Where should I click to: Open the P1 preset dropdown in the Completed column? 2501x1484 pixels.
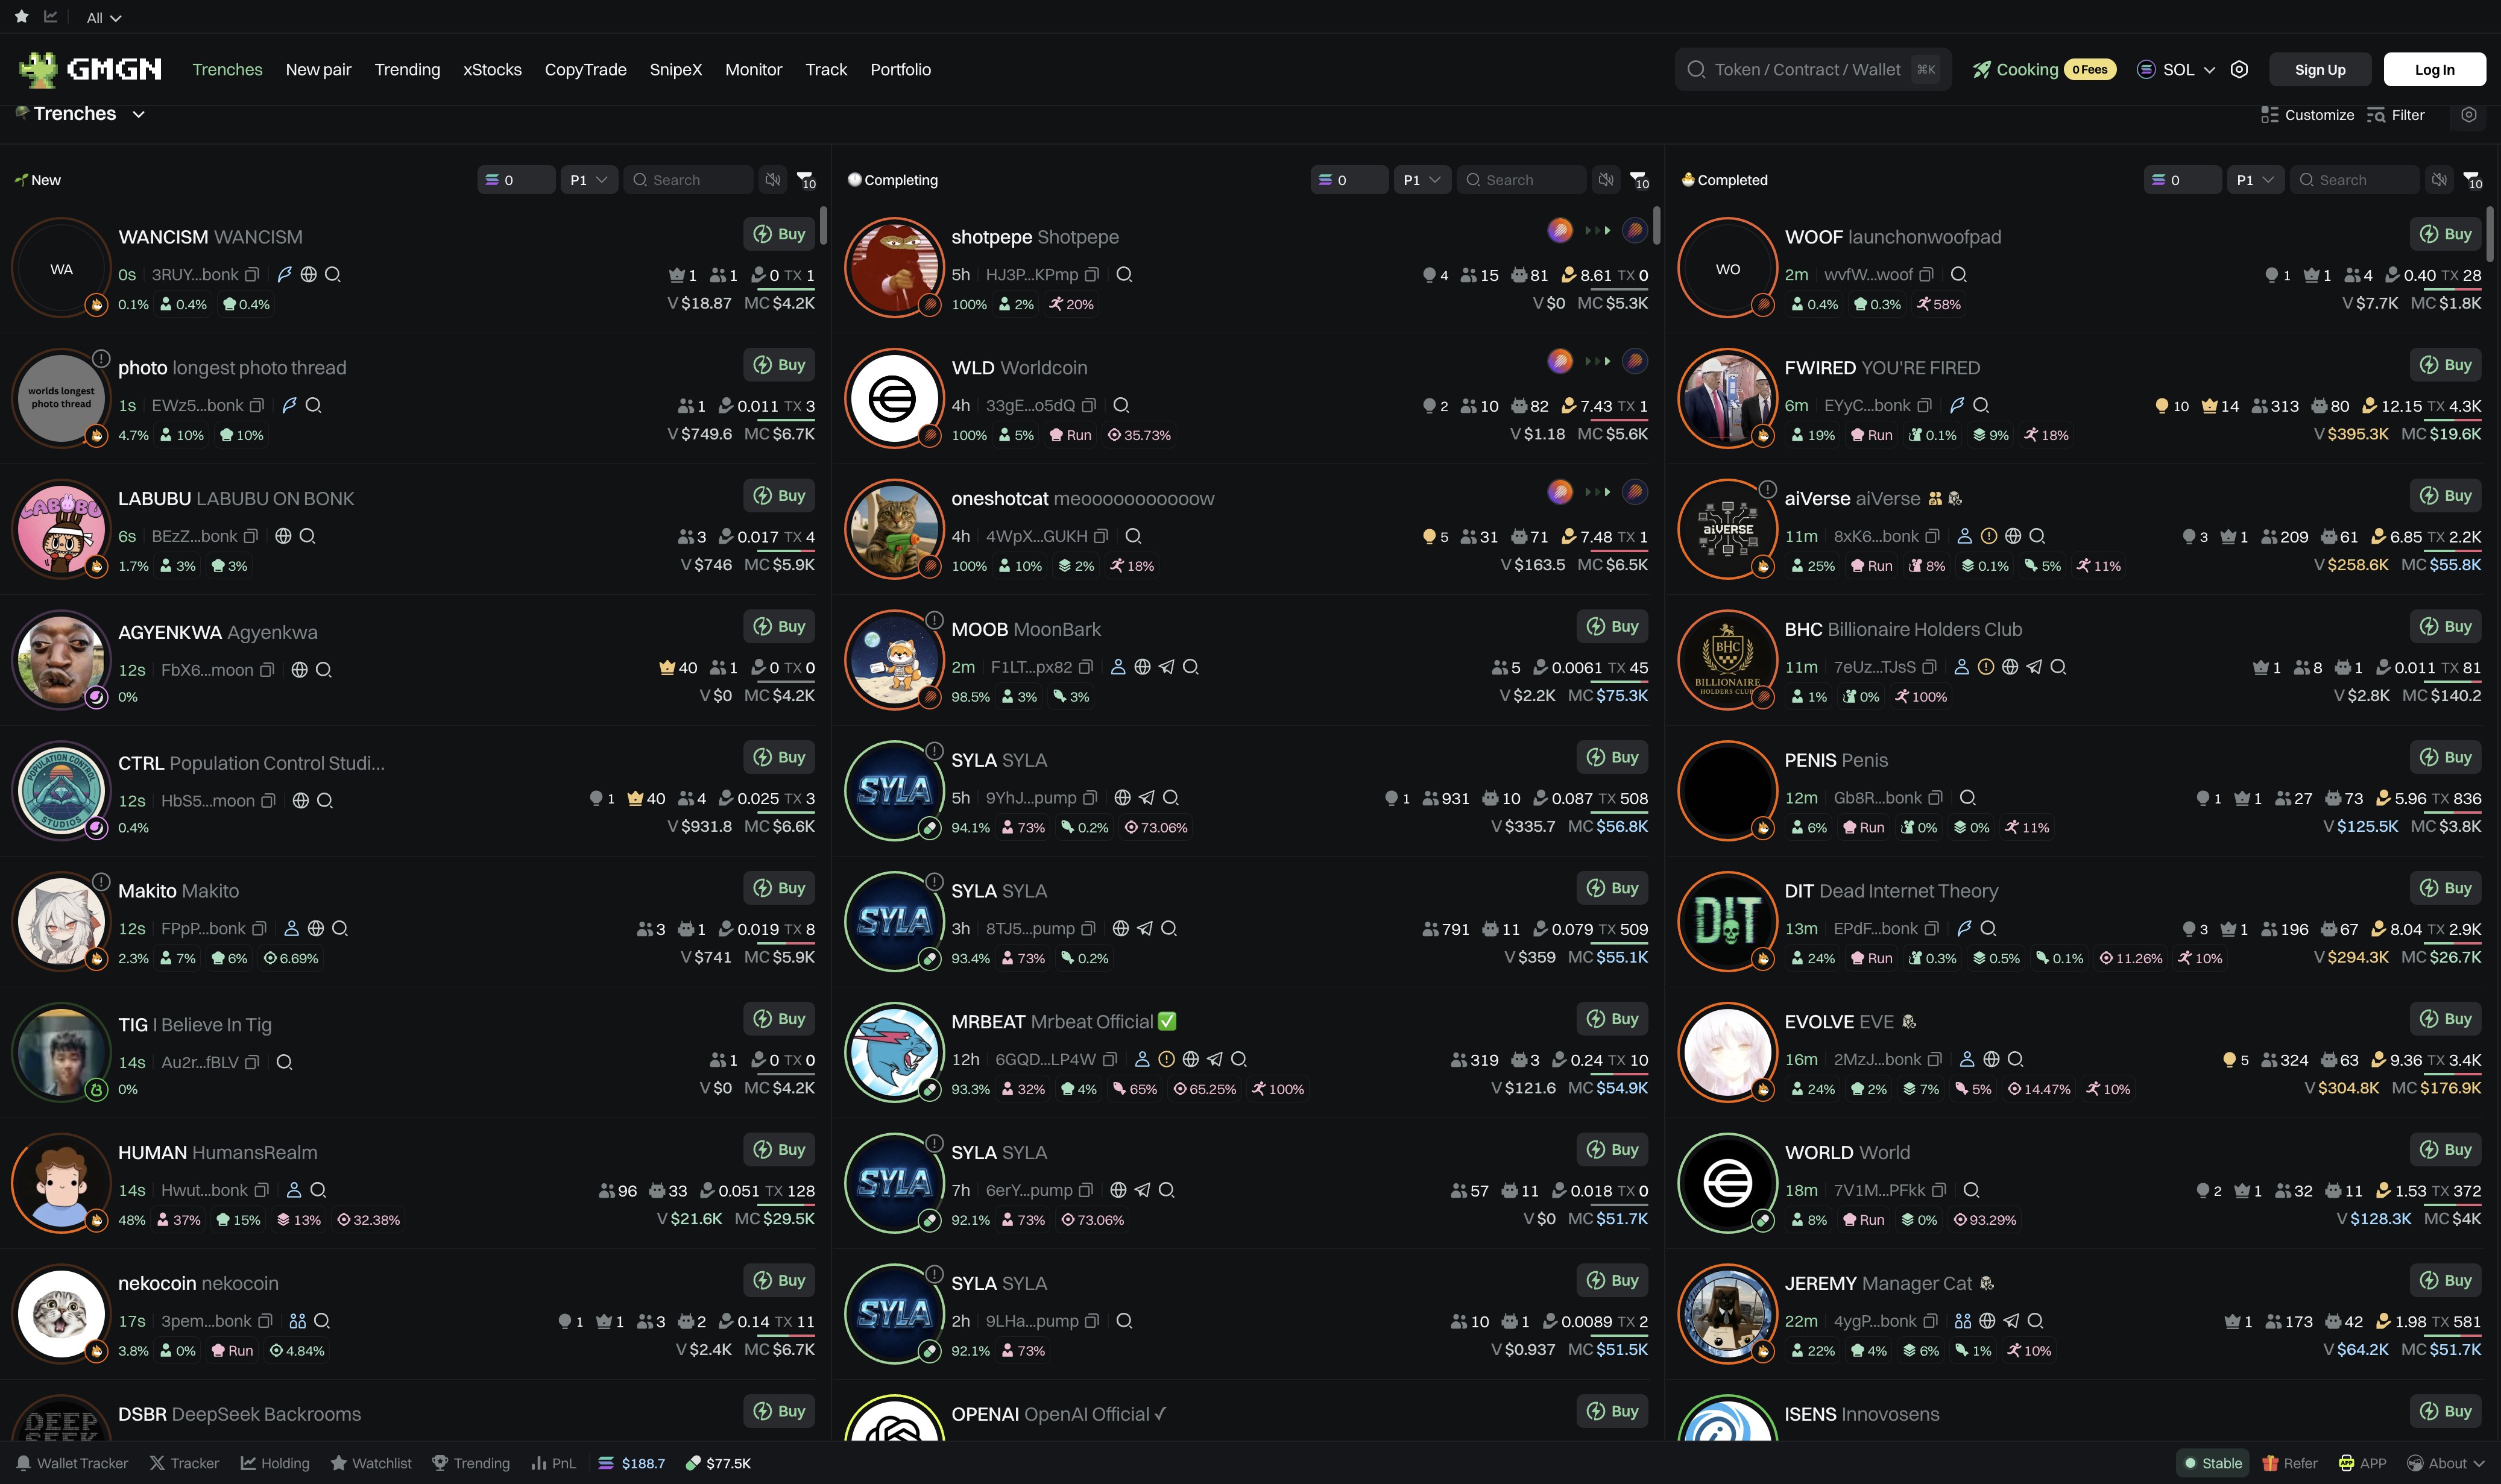point(2256,180)
